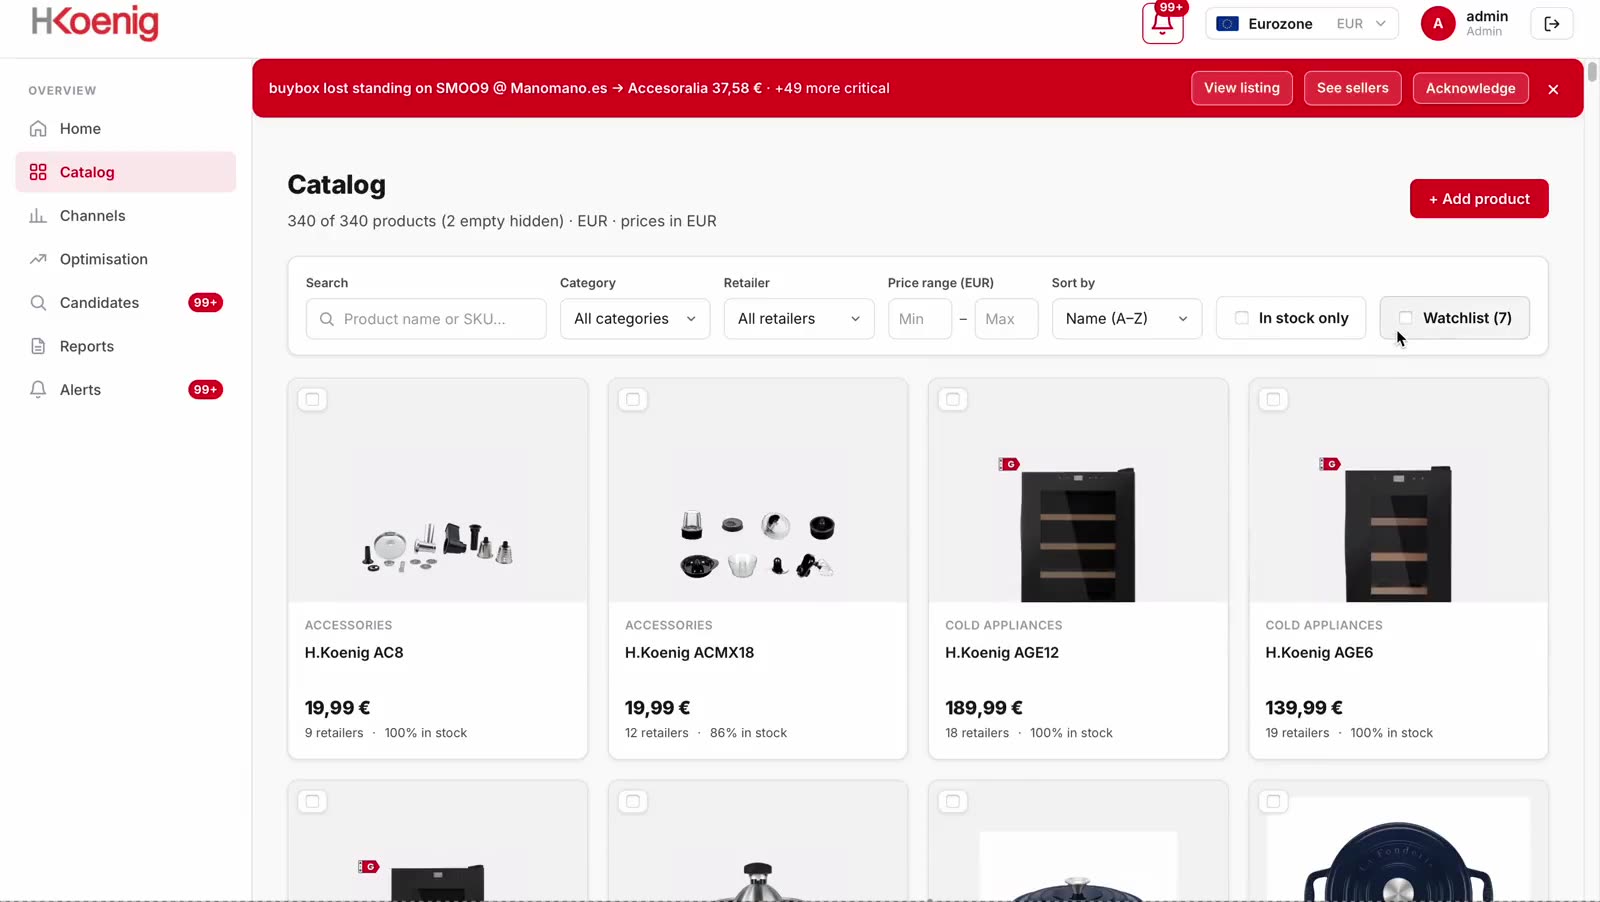
Task: Click the page vertical scrollbar
Action: tap(1592, 72)
